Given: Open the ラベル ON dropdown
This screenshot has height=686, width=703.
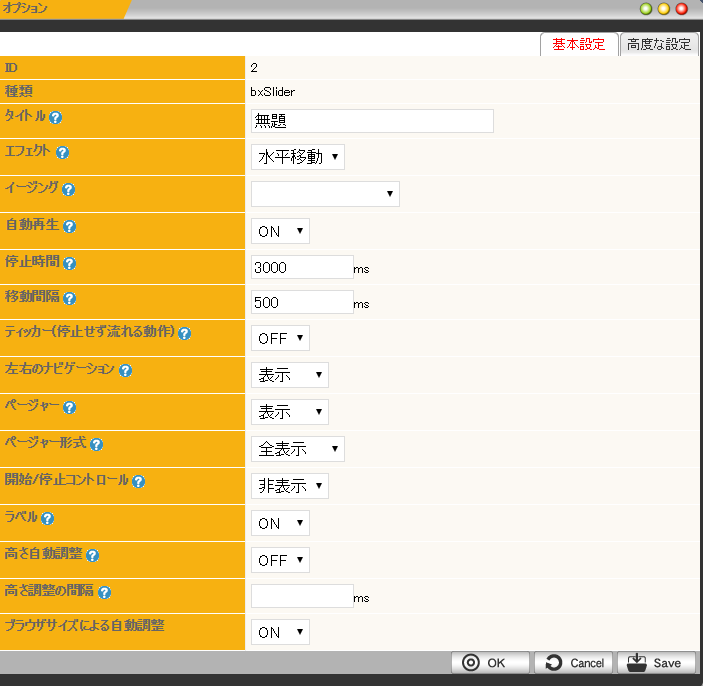Looking at the screenshot, I should [280, 523].
